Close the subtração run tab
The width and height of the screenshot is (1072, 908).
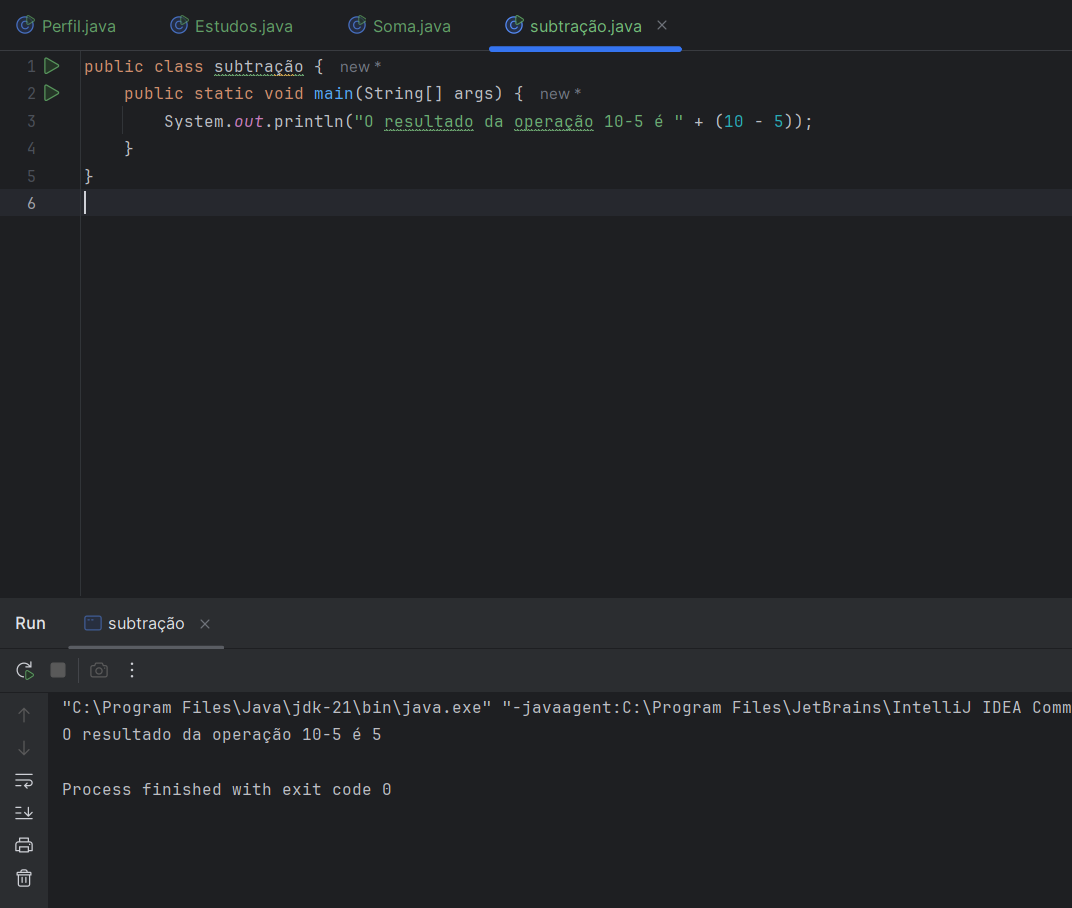(204, 624)
